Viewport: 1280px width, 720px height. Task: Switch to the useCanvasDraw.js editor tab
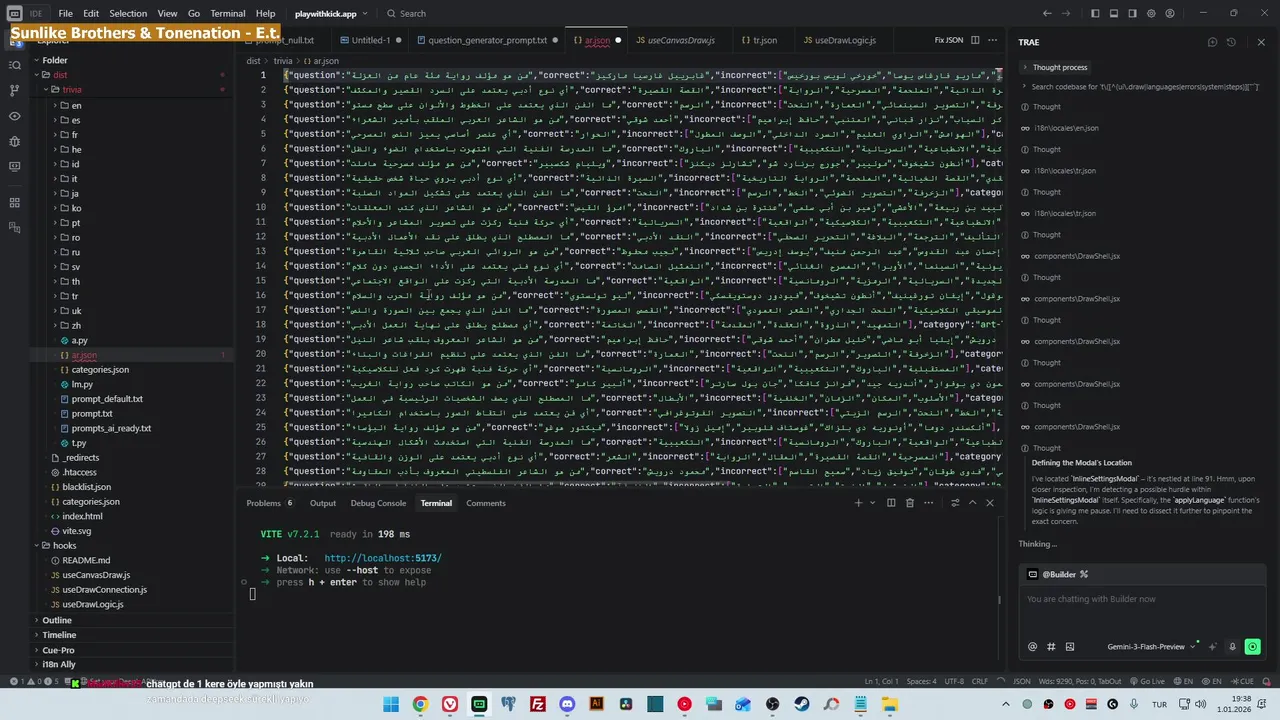[681, 40]
